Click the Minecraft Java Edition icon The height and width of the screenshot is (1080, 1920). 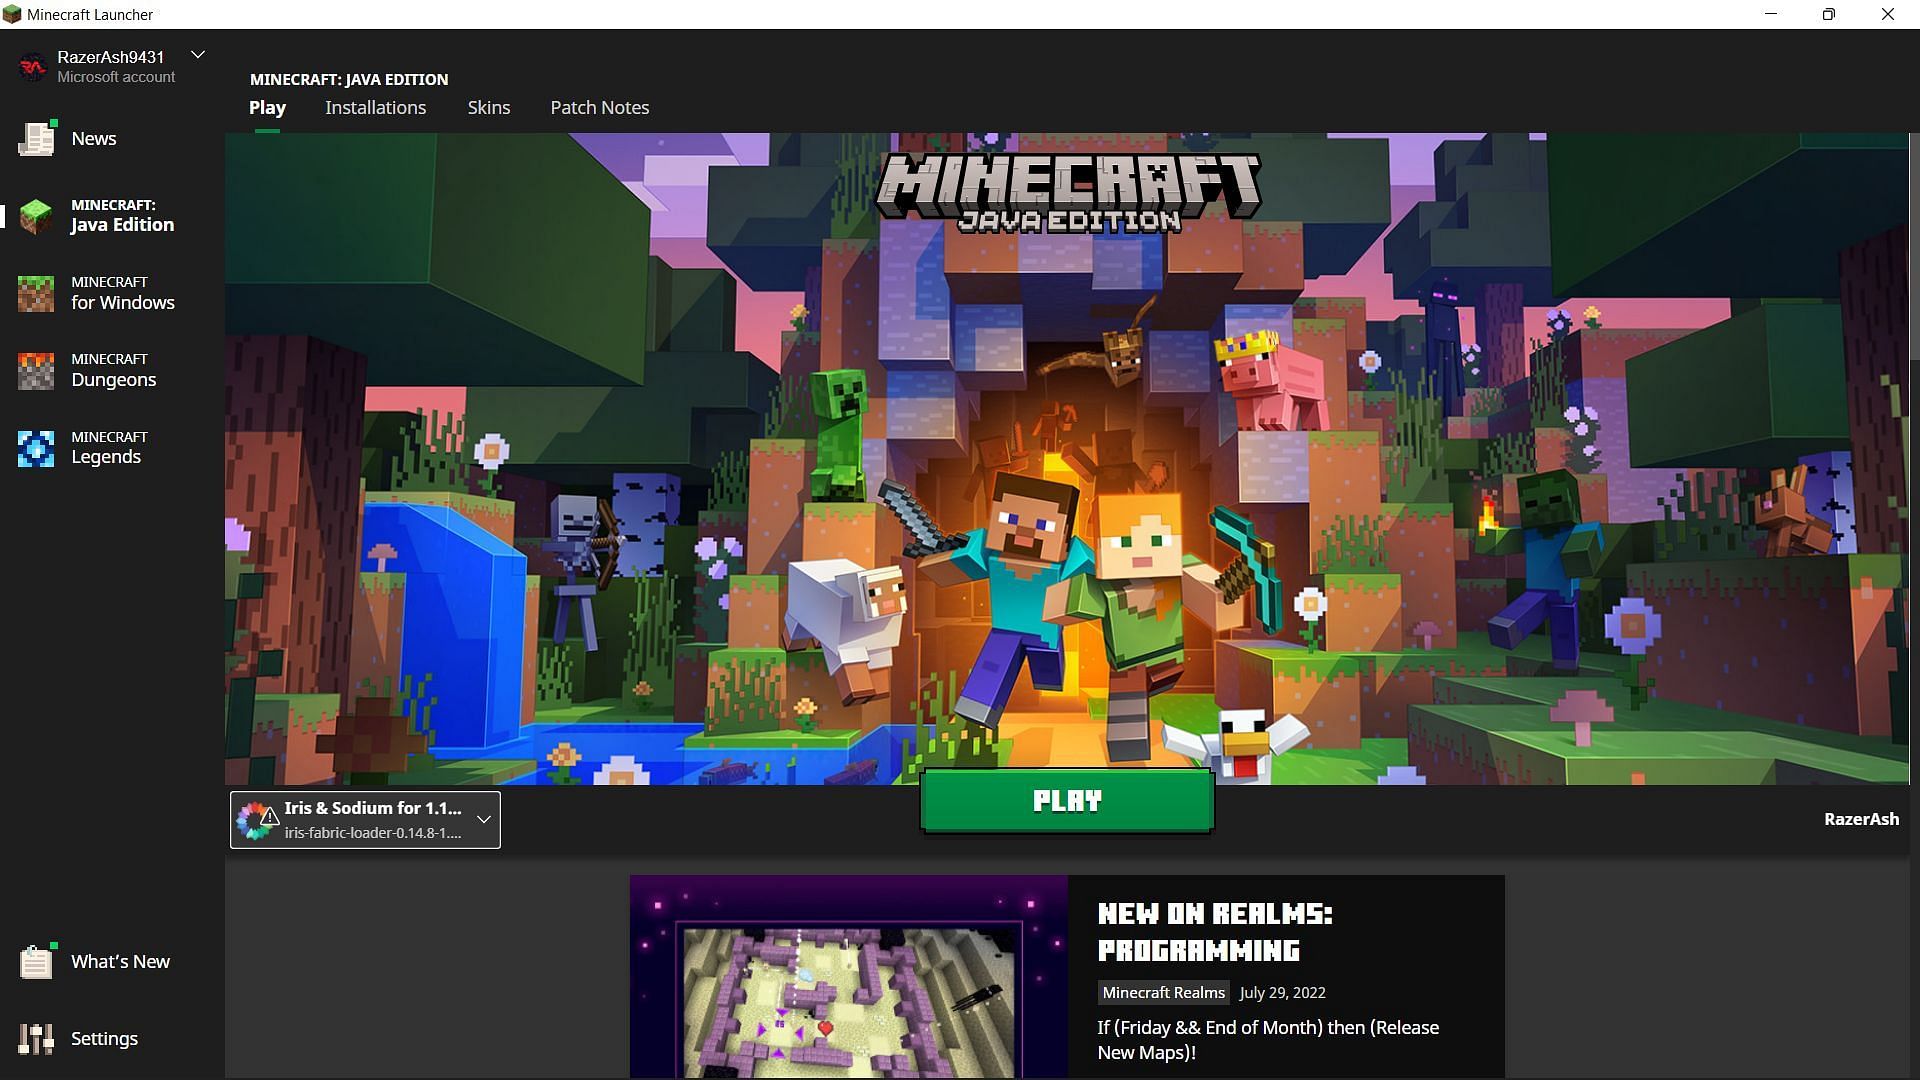[x=36, y=215]
